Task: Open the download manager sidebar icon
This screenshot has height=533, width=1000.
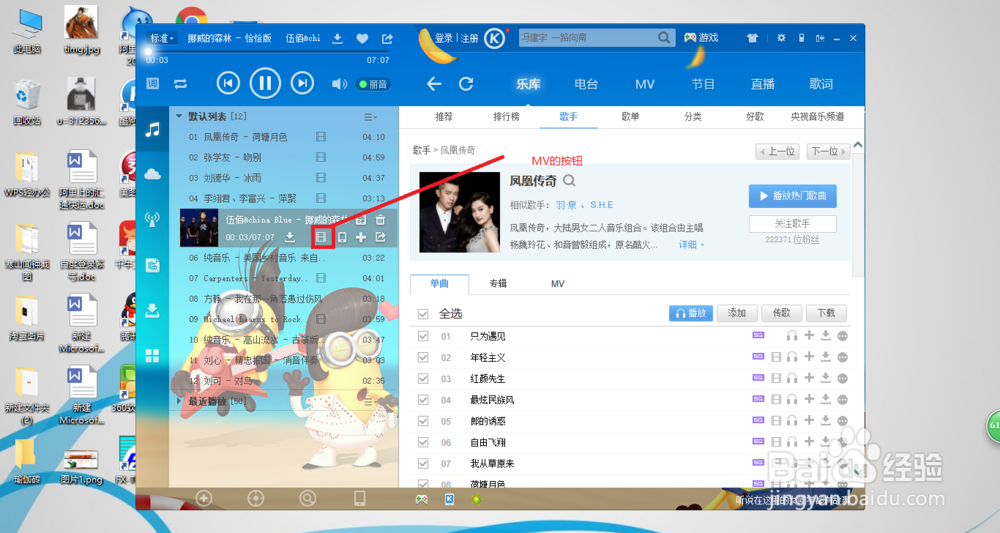Action: 152,310
